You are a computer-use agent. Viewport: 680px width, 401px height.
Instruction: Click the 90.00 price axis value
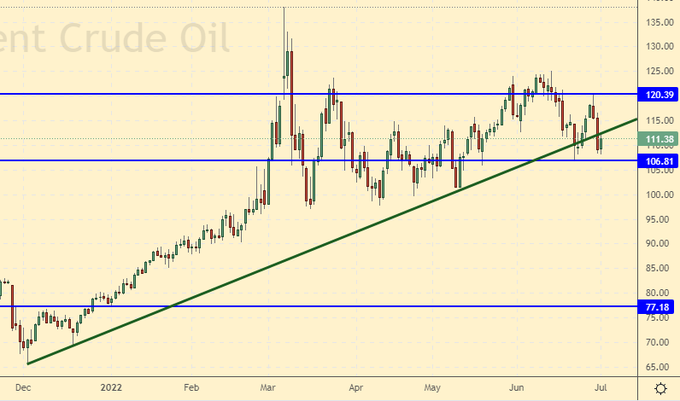657,244
